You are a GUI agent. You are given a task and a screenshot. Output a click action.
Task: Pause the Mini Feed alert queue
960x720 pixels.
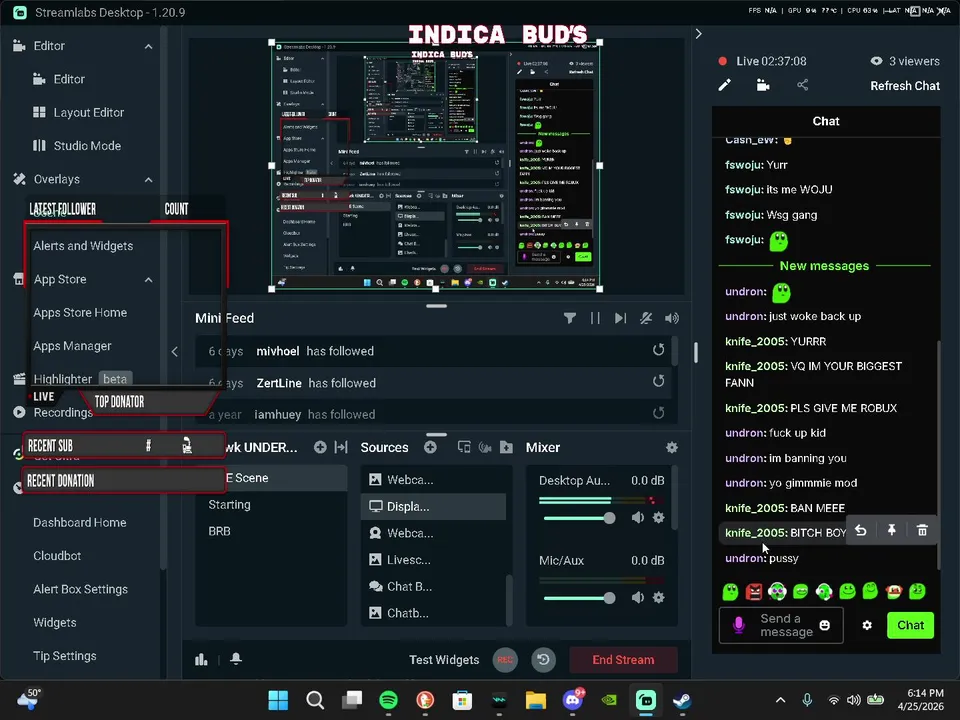point(595,318)
